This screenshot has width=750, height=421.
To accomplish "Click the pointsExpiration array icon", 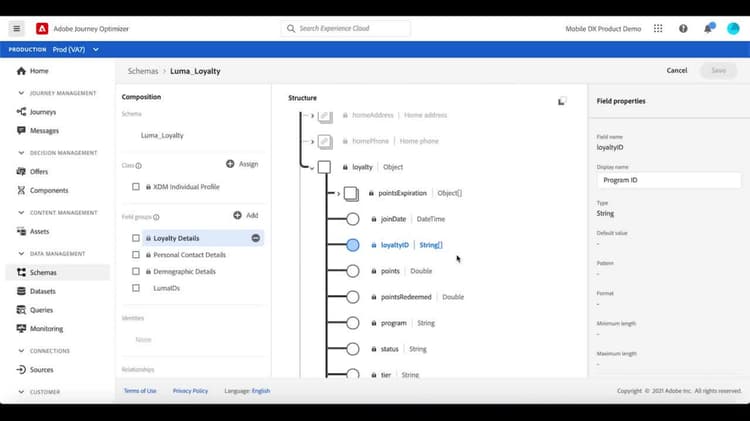I will [x=351, y=193].
